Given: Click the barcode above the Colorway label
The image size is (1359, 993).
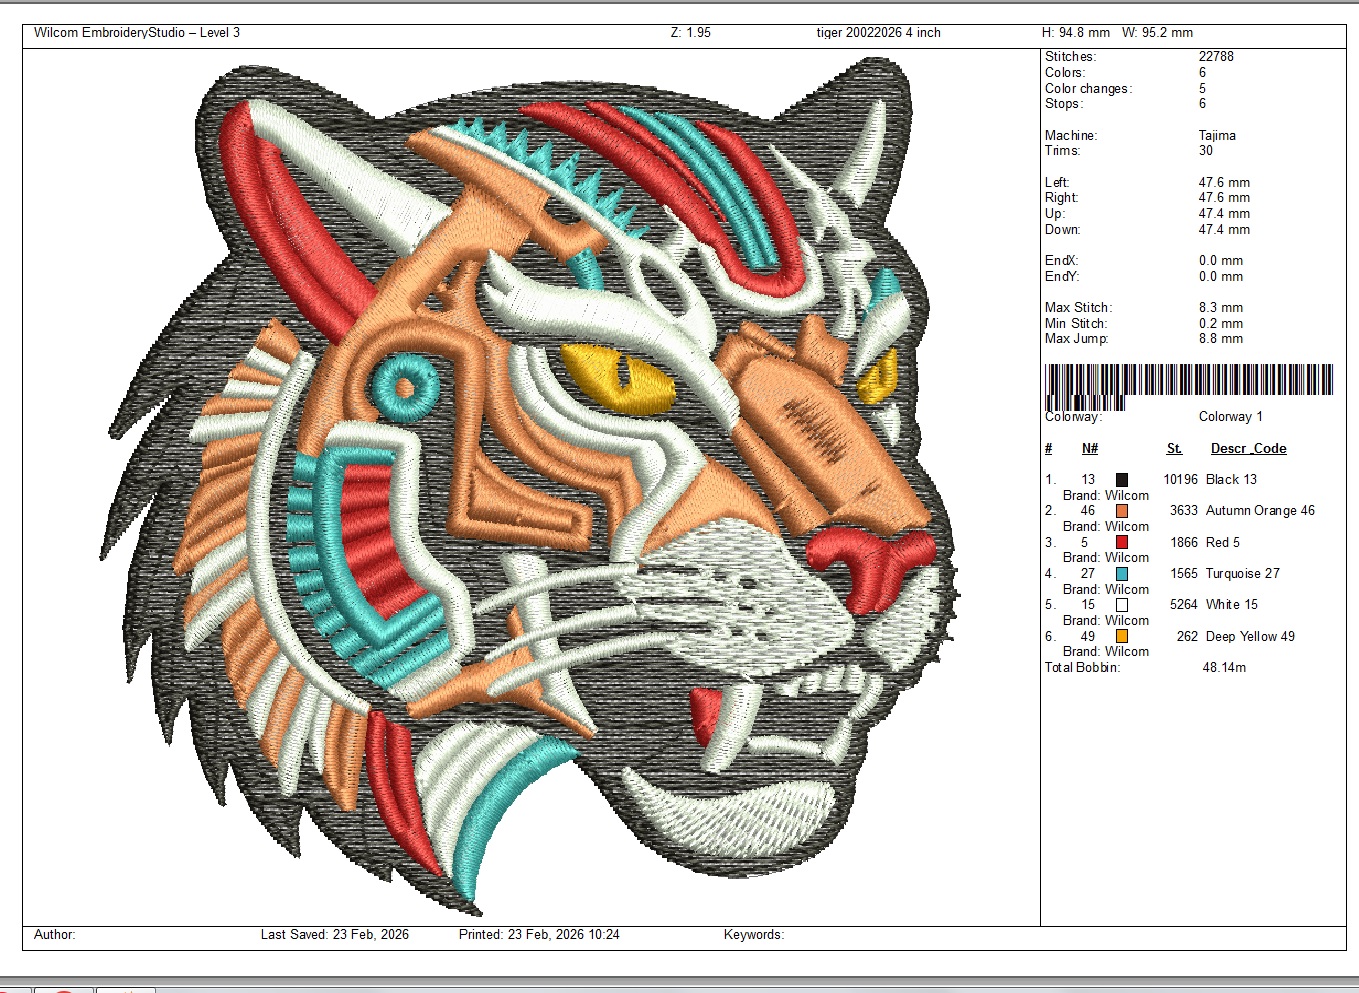Looking at the screenshot, I should (1188, 382).
